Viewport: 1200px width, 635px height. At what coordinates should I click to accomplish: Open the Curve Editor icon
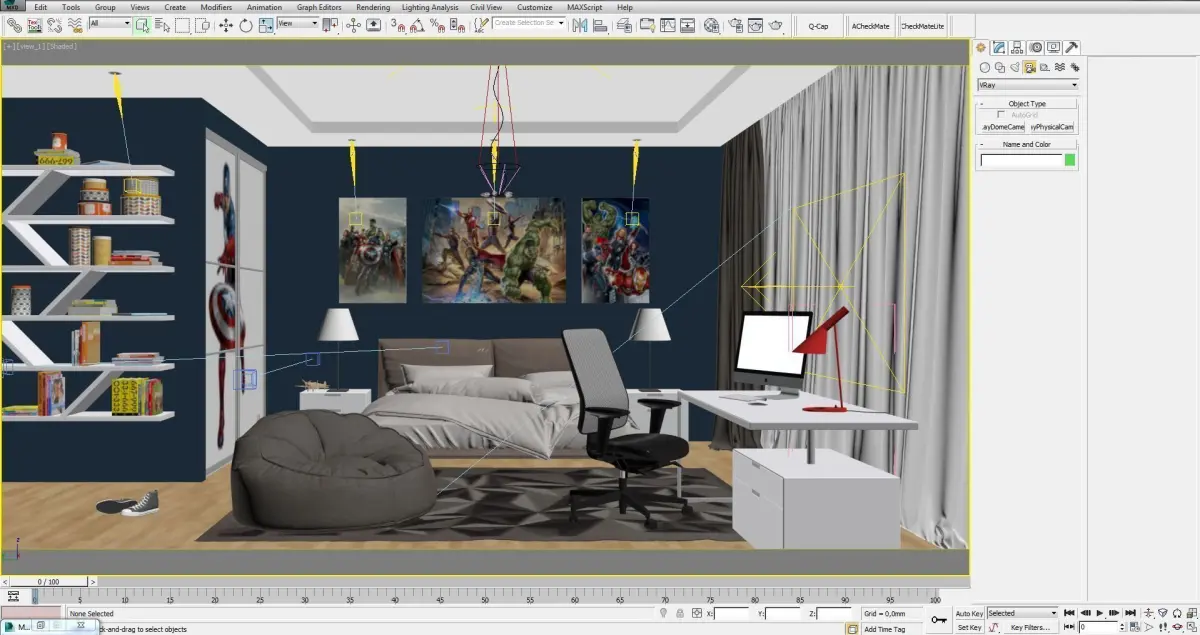[668, 24]
